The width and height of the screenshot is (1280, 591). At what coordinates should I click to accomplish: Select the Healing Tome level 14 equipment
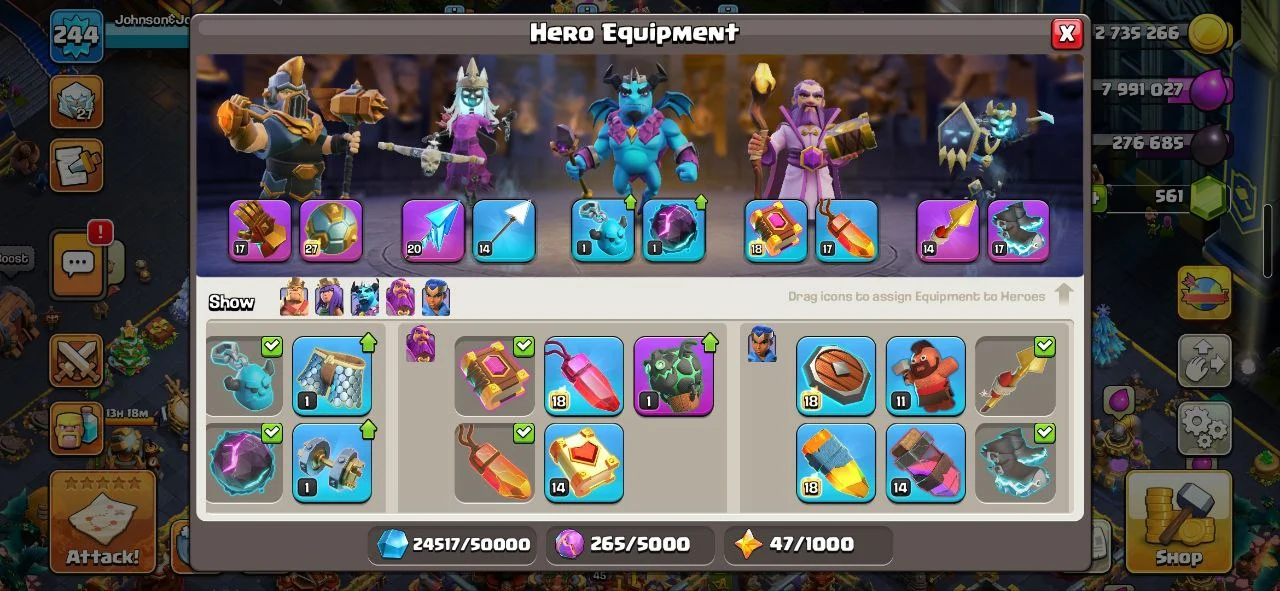tap(584, 462)
